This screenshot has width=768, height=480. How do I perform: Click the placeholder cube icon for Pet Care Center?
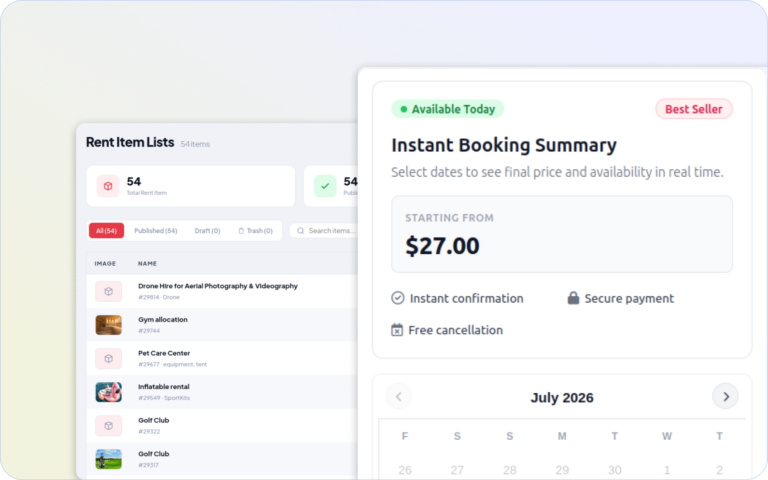point(108,359)
